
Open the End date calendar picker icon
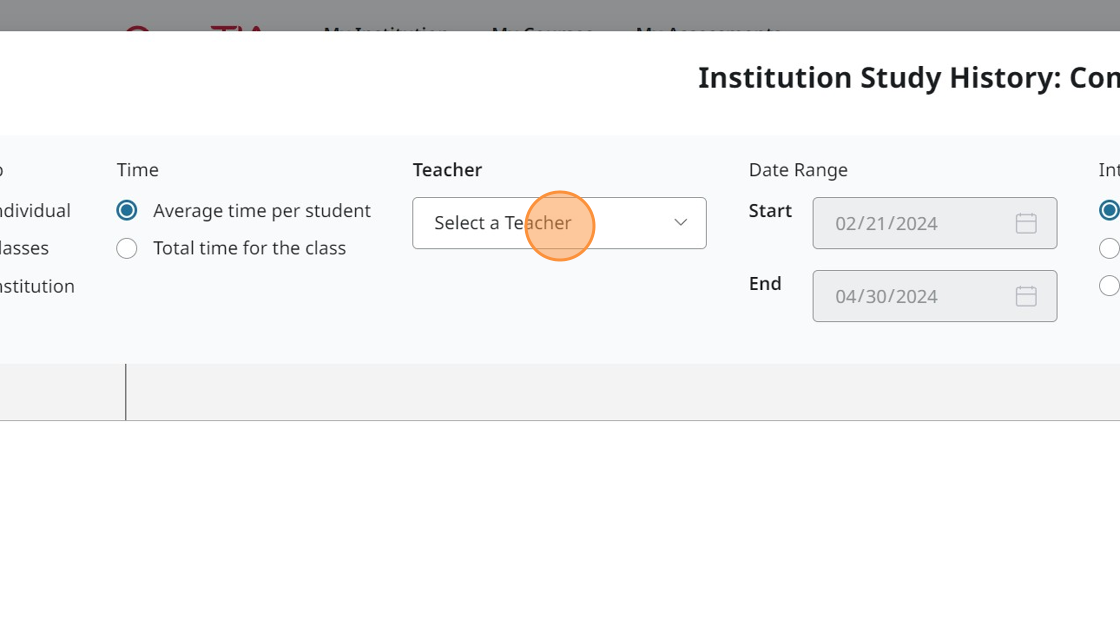tap(1026, 296)
